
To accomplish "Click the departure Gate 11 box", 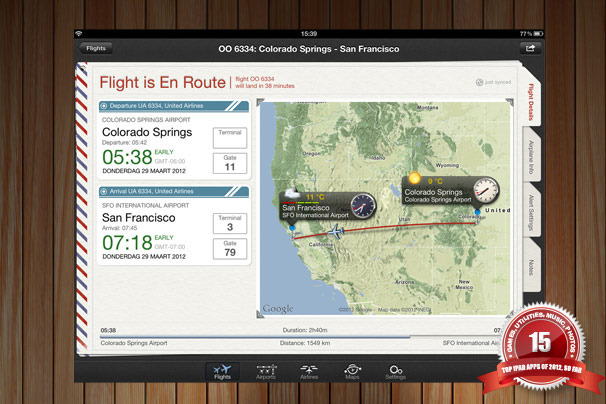I will point(230,163).
